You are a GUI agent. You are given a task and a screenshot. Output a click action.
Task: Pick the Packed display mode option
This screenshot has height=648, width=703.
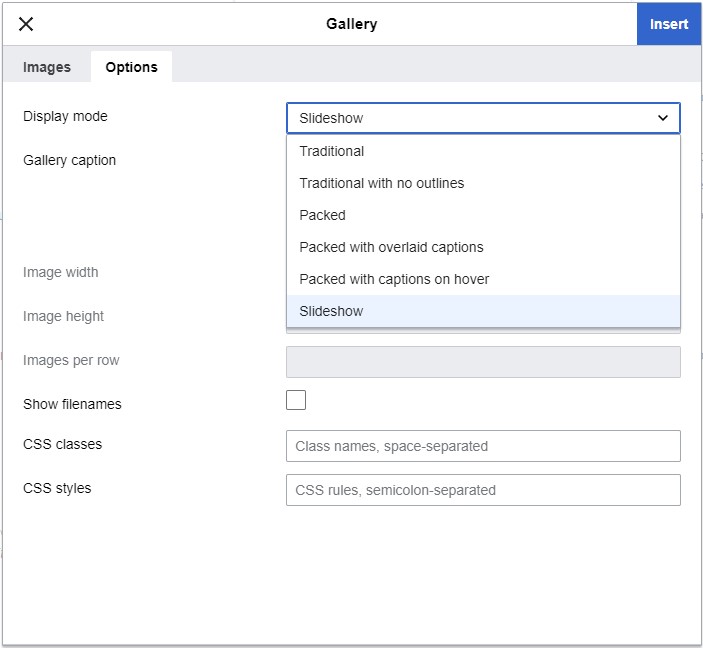[x=322, y=215]
